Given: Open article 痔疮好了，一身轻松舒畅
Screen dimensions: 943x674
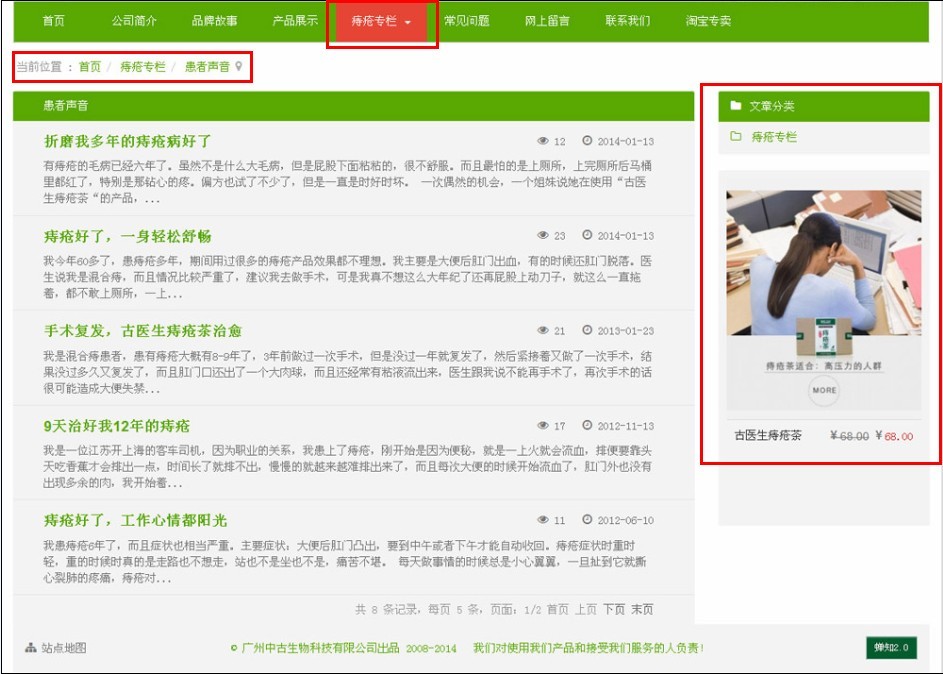Looking at the screenshot, I should tap(127, 236).
